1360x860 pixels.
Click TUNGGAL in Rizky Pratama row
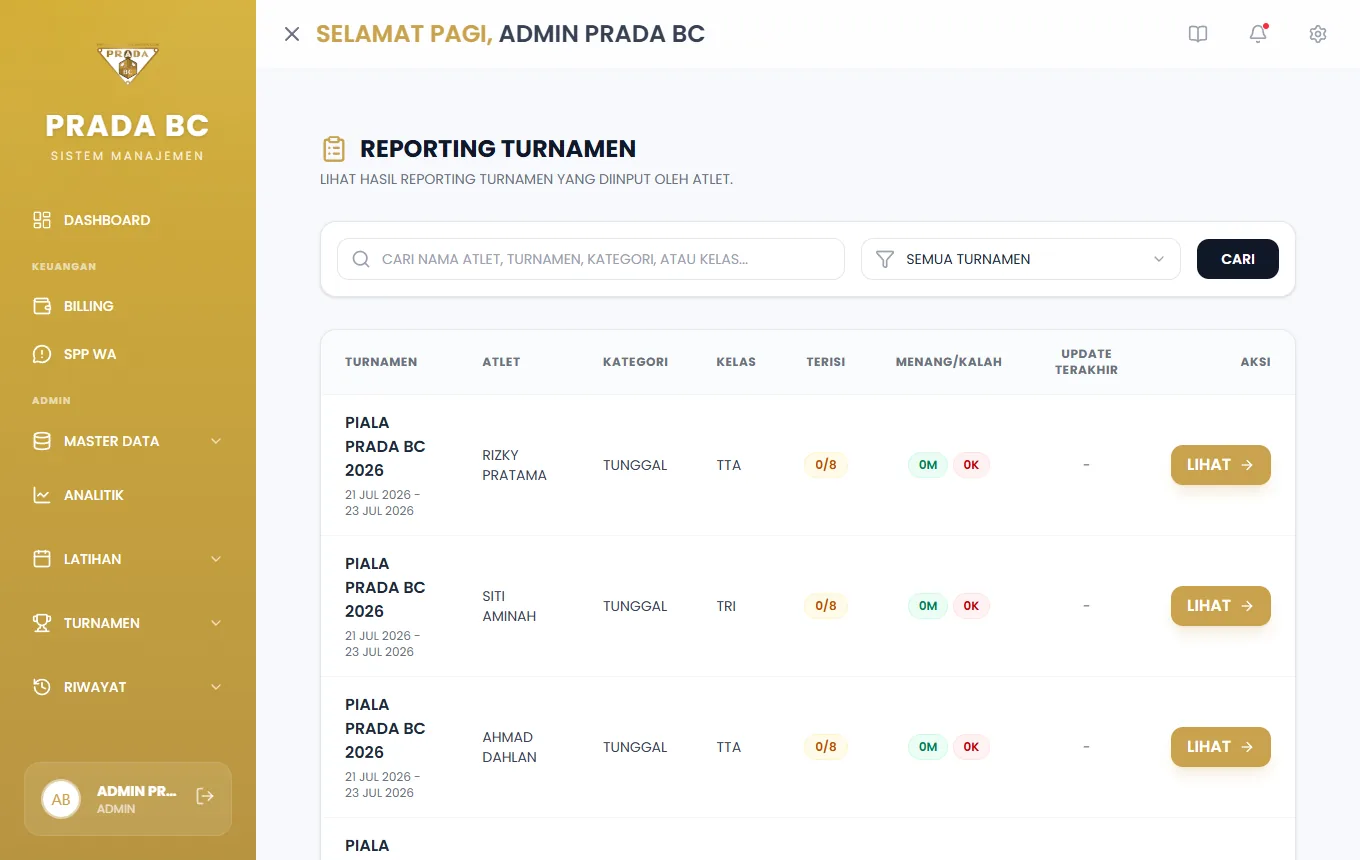point(635,465)
